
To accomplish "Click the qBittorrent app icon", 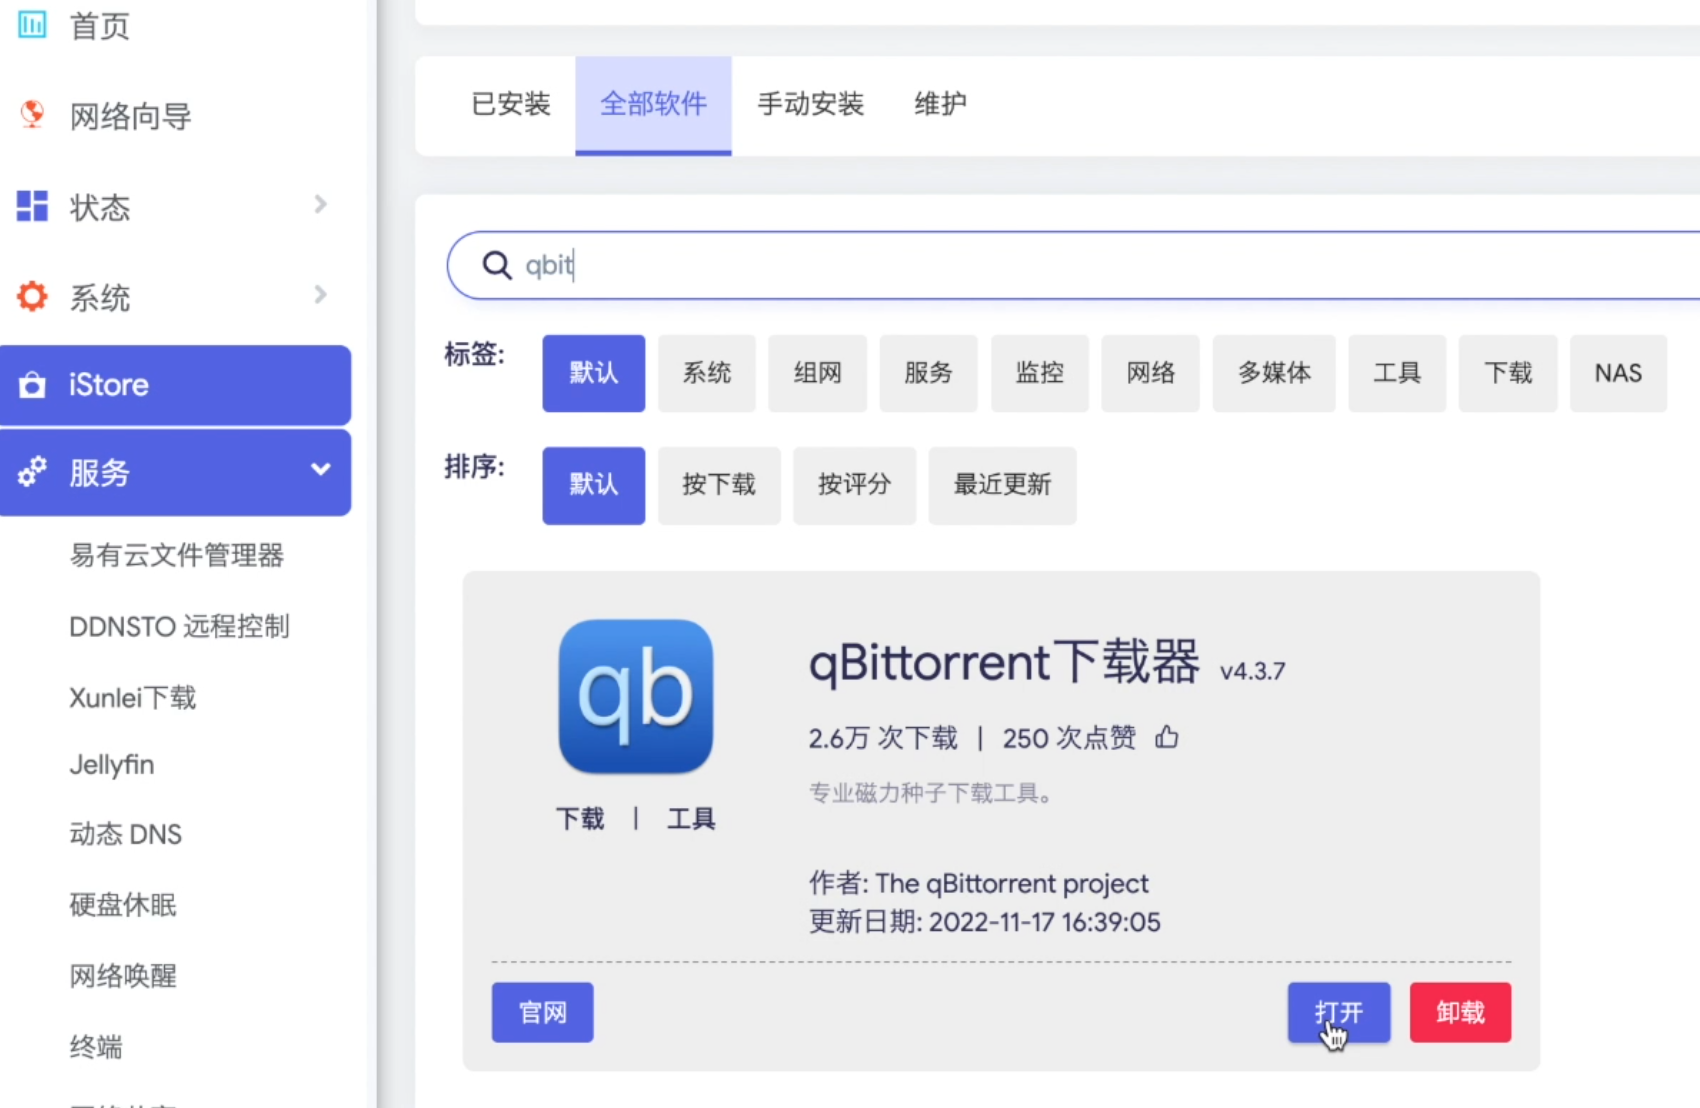I will [635, 697].
